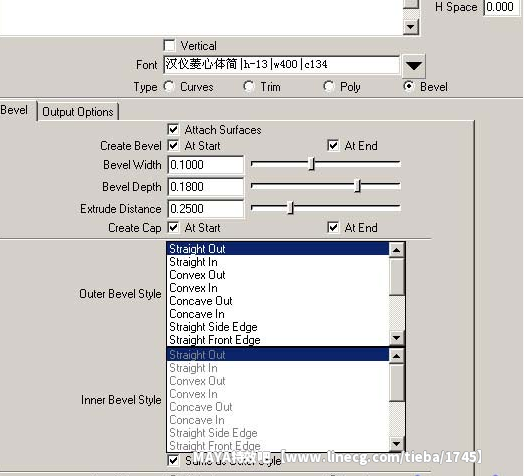The image size is (524, 476).
Task: Toggle Same as Outer Style checkbox
Action: 173,461
